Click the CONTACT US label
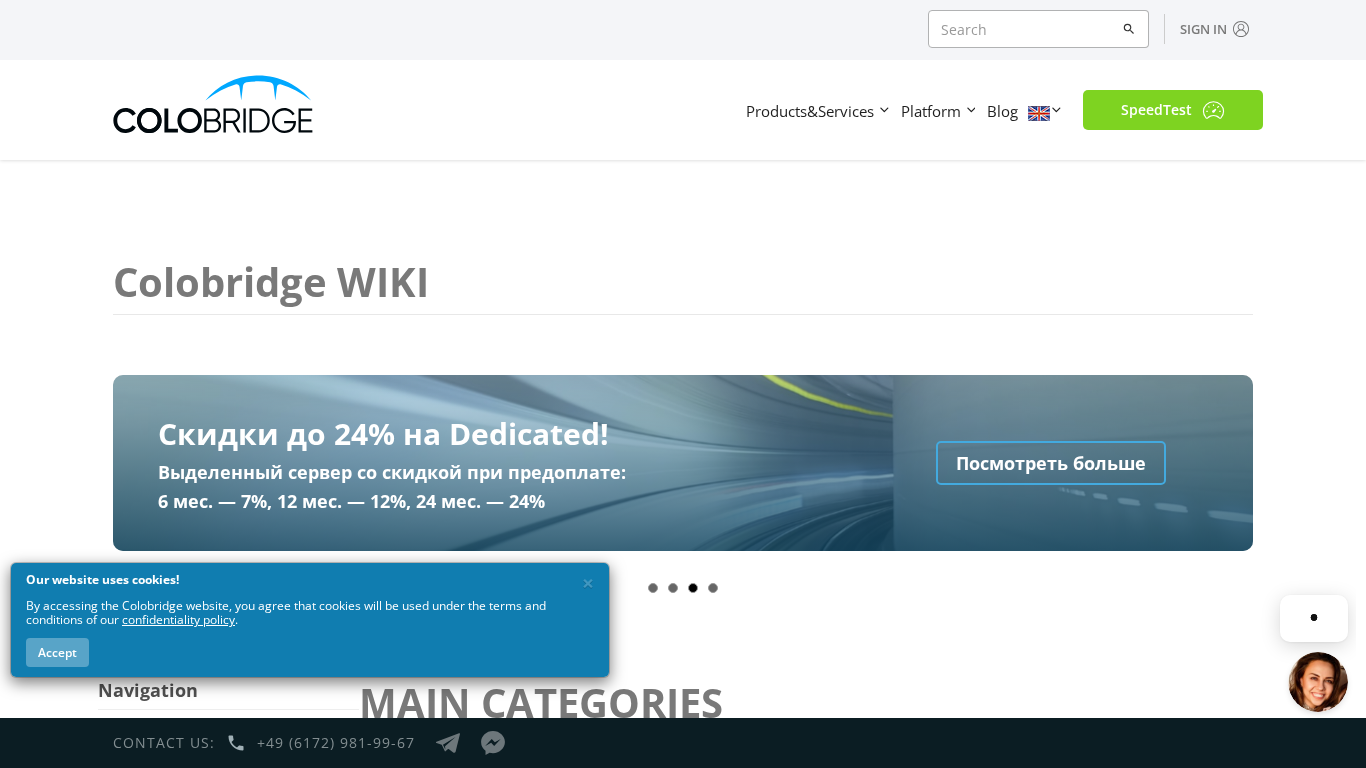The height and width of the screenshot is (768, 1366). click(x=164, y=743)
